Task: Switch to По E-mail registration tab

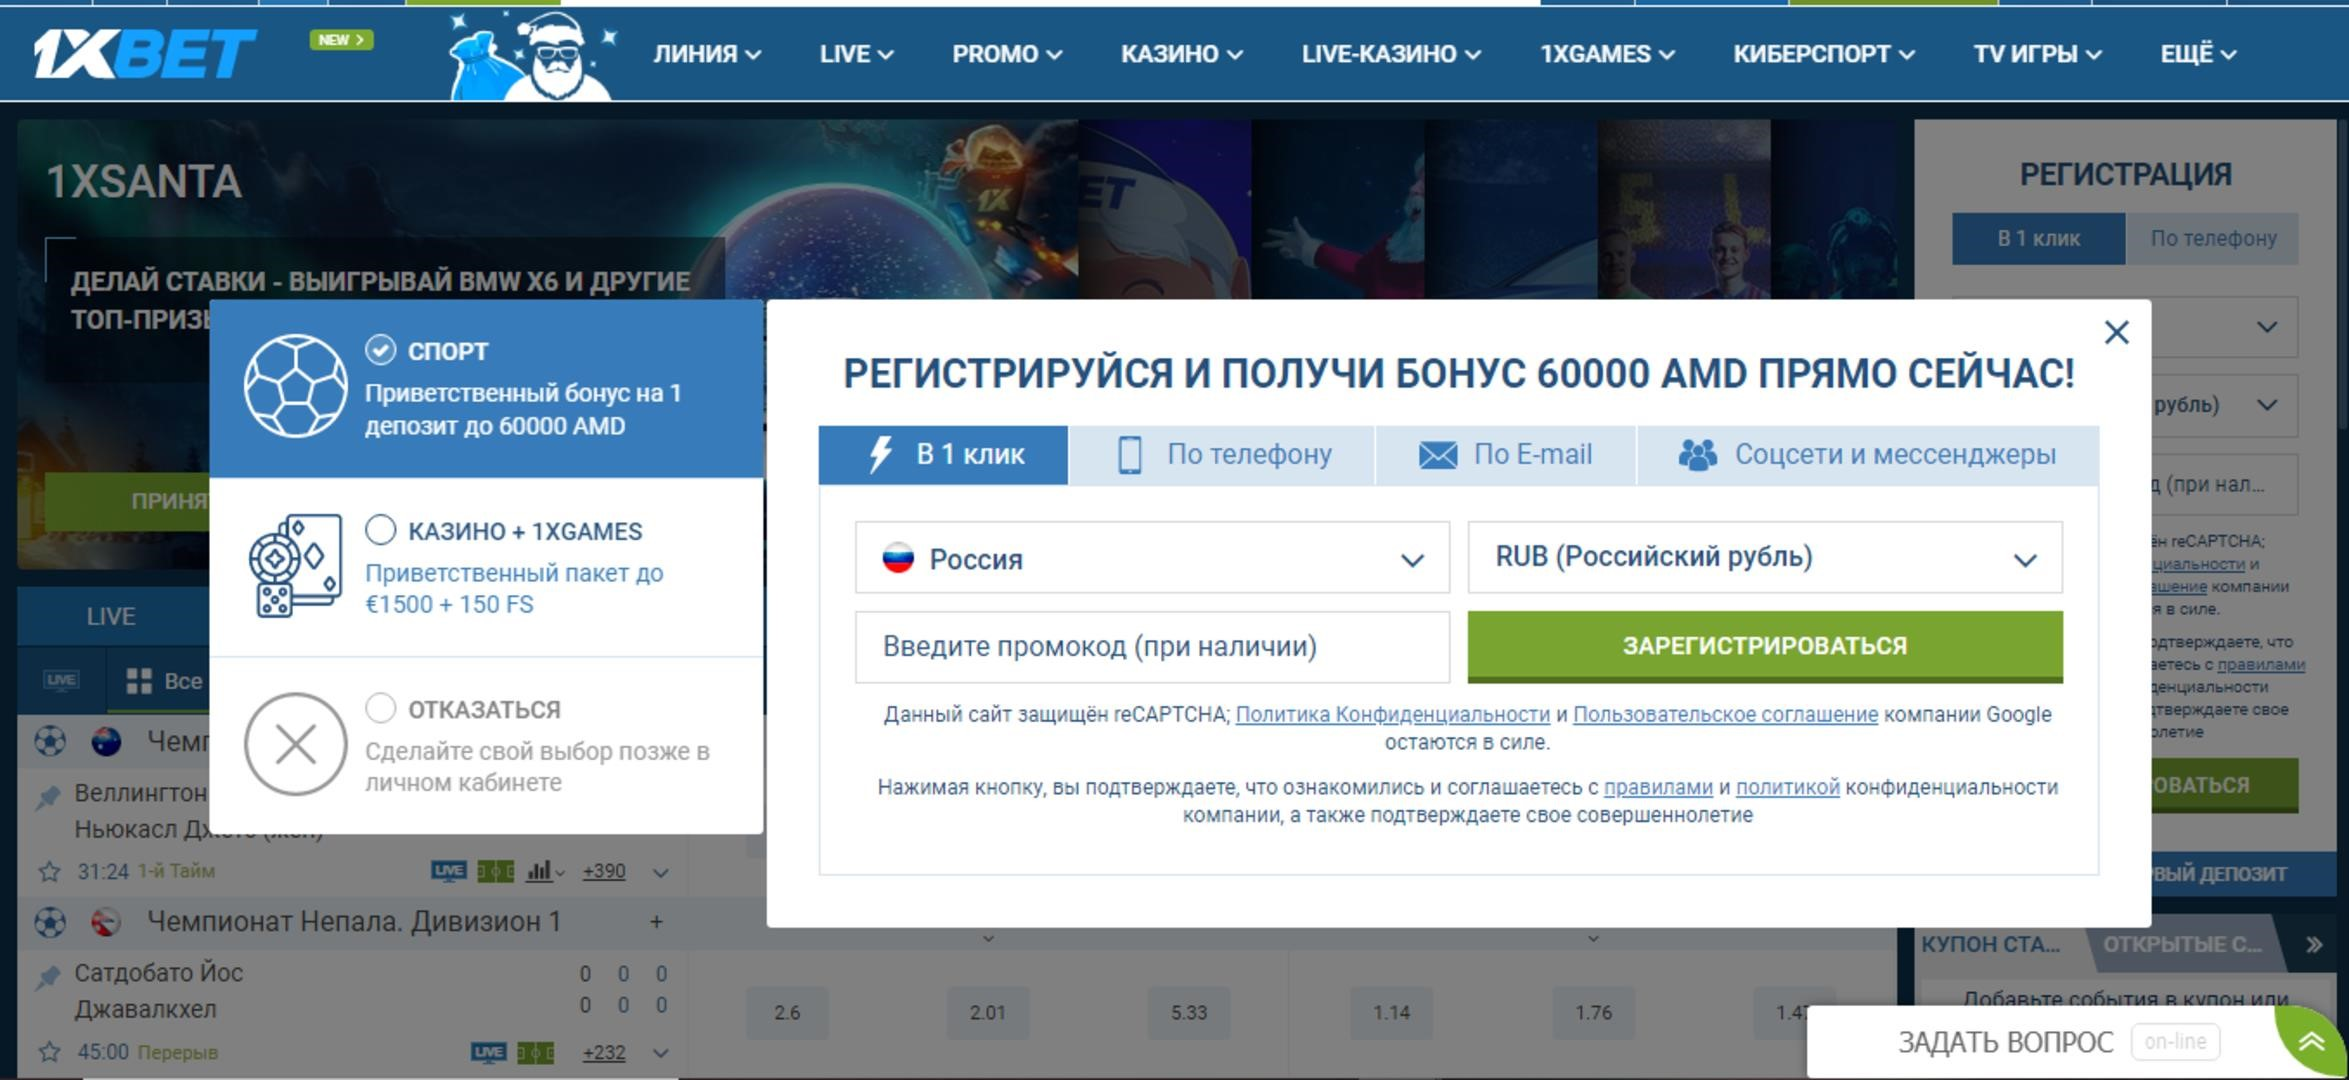Action: 1506,455
